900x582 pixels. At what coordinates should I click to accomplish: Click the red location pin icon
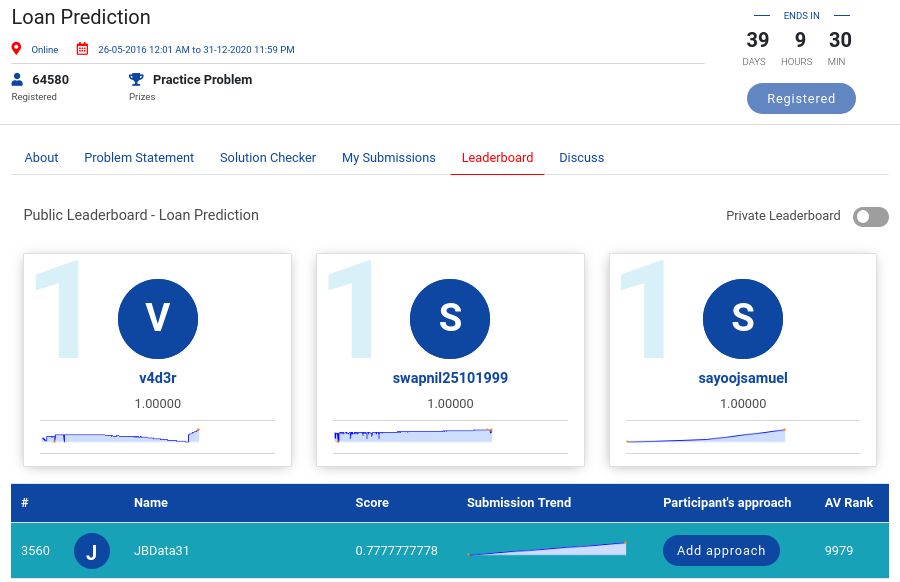(x=16, y=49)
